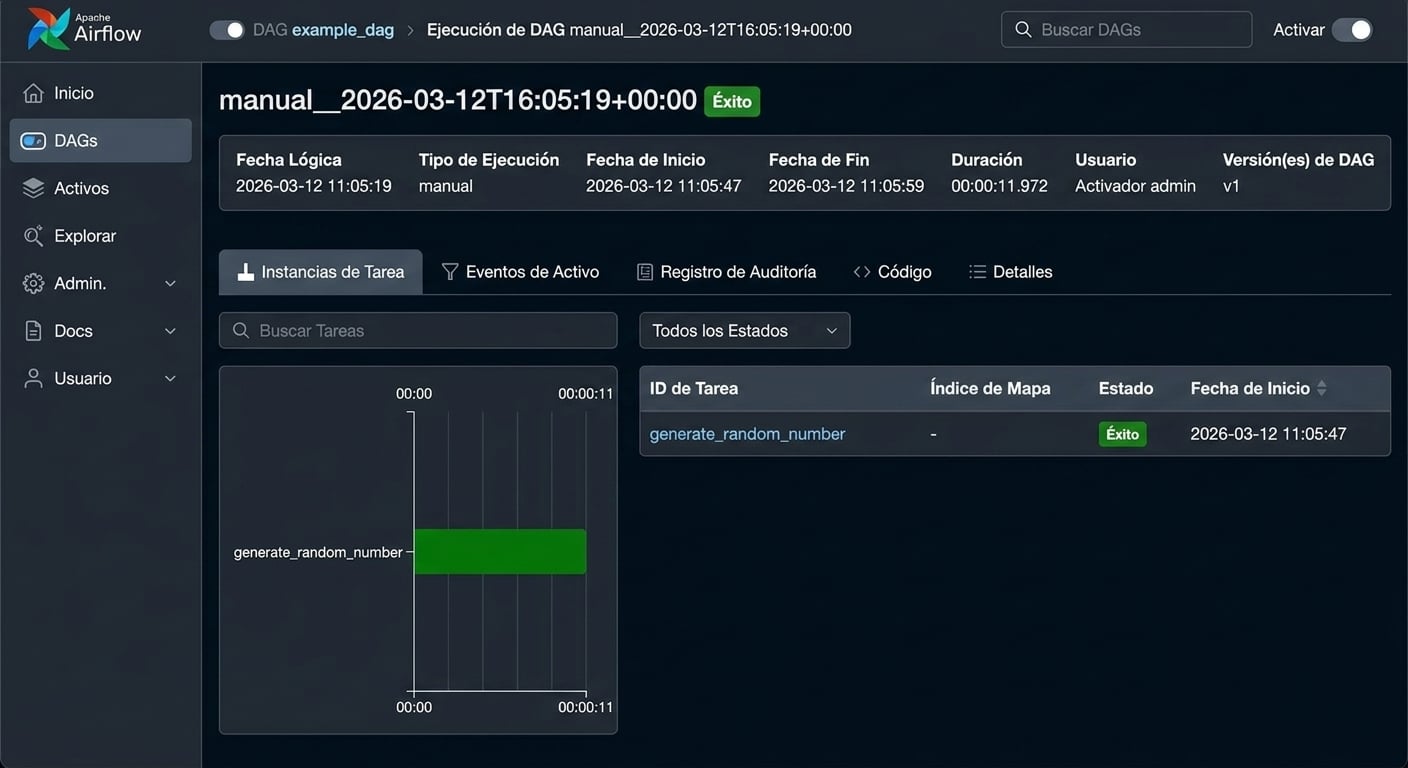This screenshot has height=768, width=1408.
Task: Click Tipo de Ejecución value manual
Action: [x=446, y=186]
